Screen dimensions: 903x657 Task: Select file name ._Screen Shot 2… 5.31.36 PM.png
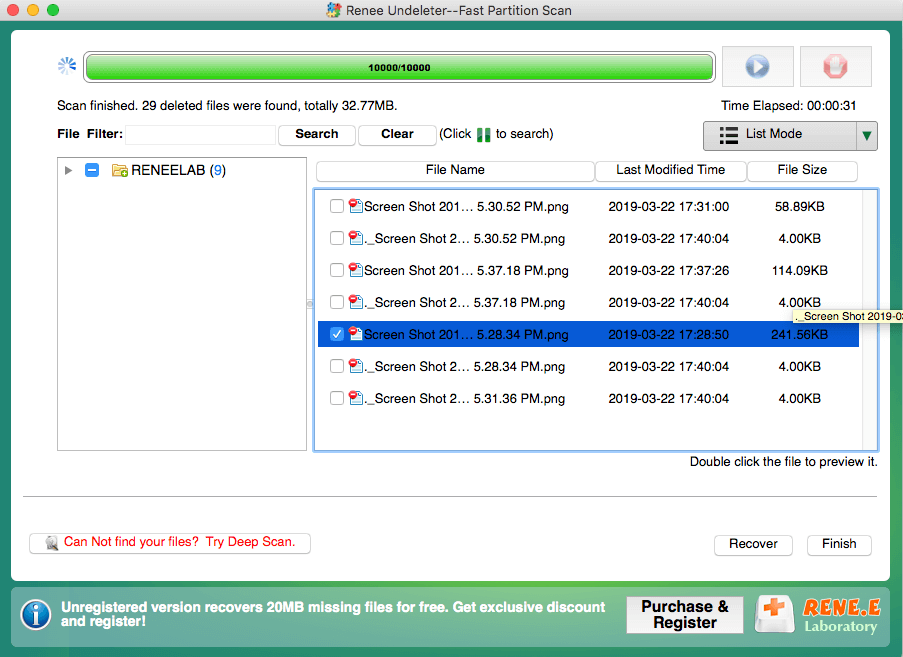[465, 399]
